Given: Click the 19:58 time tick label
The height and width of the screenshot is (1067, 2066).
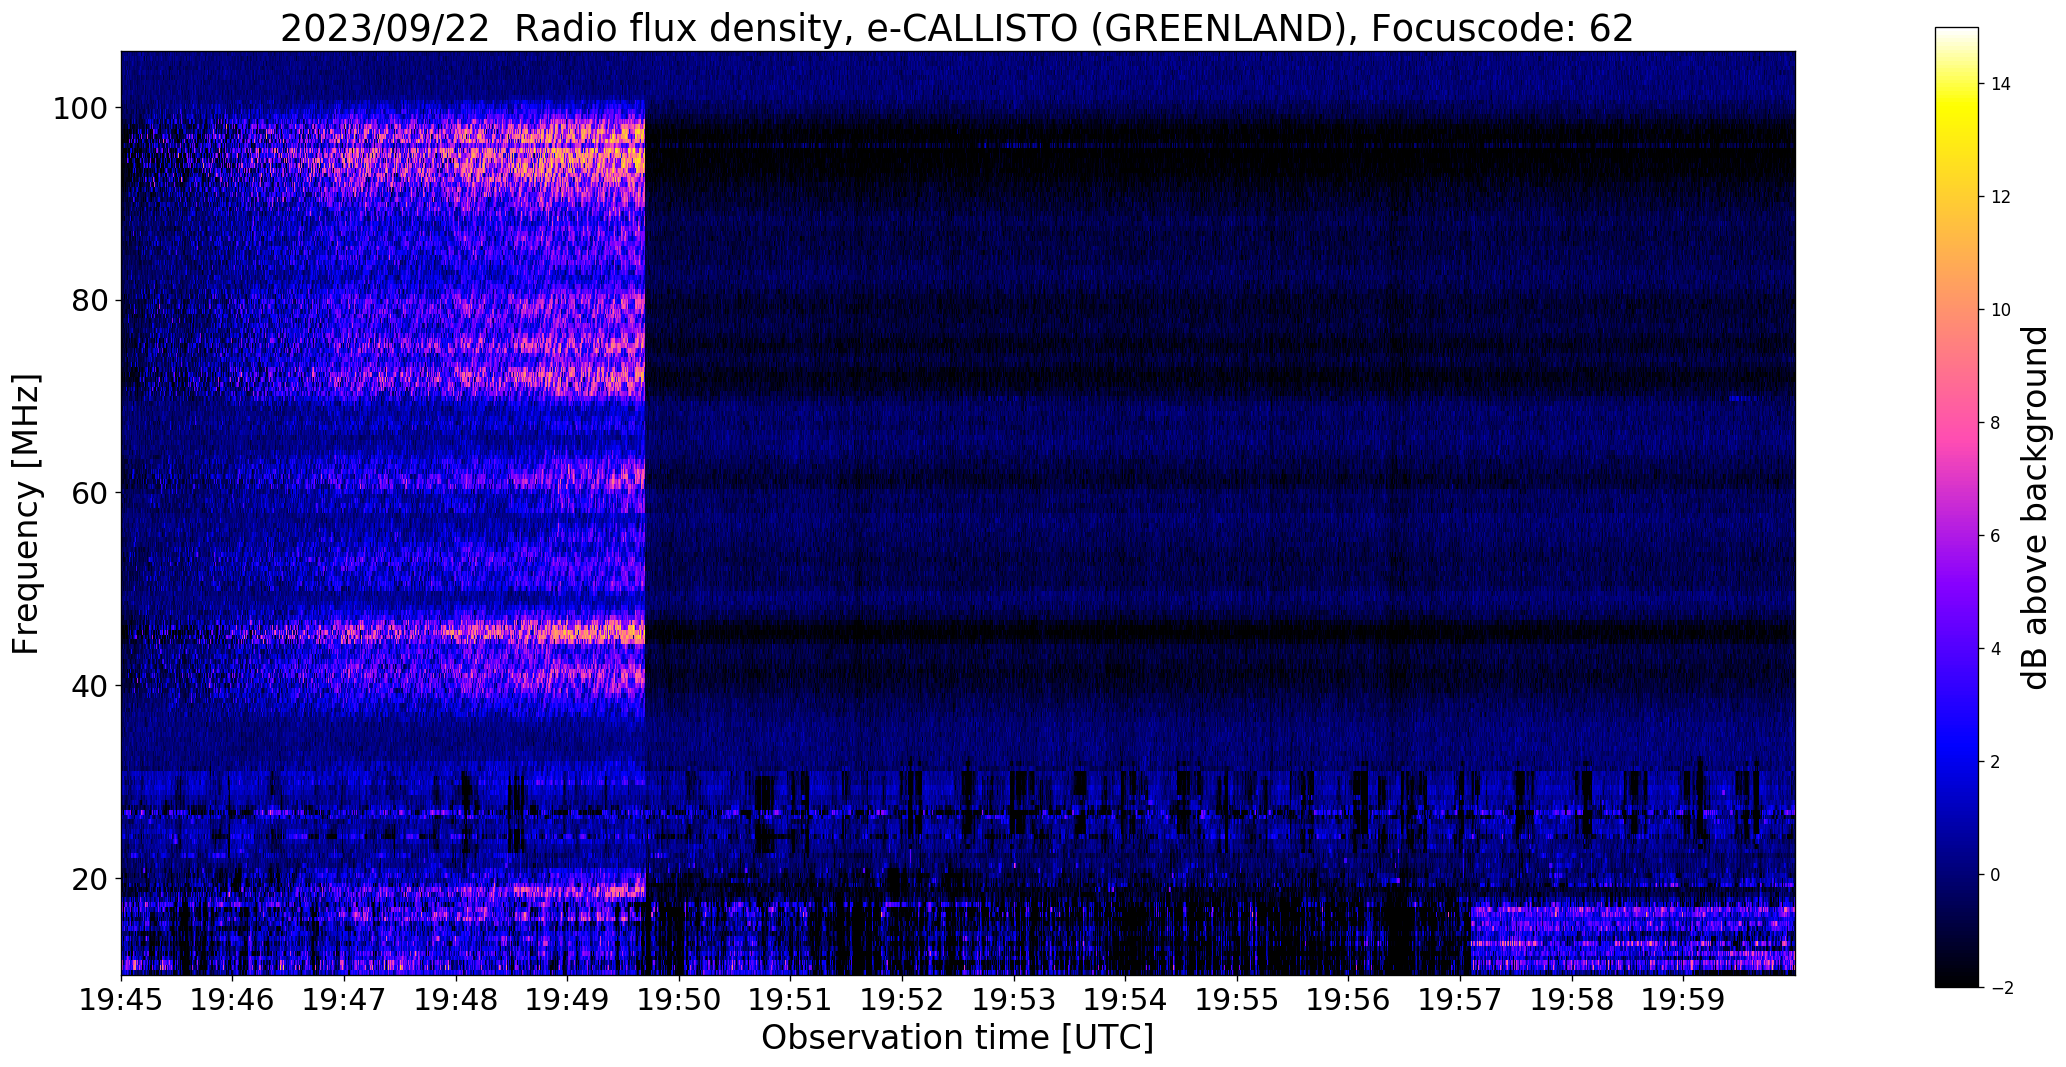Looking at the screenshot, I should 1572,999.
